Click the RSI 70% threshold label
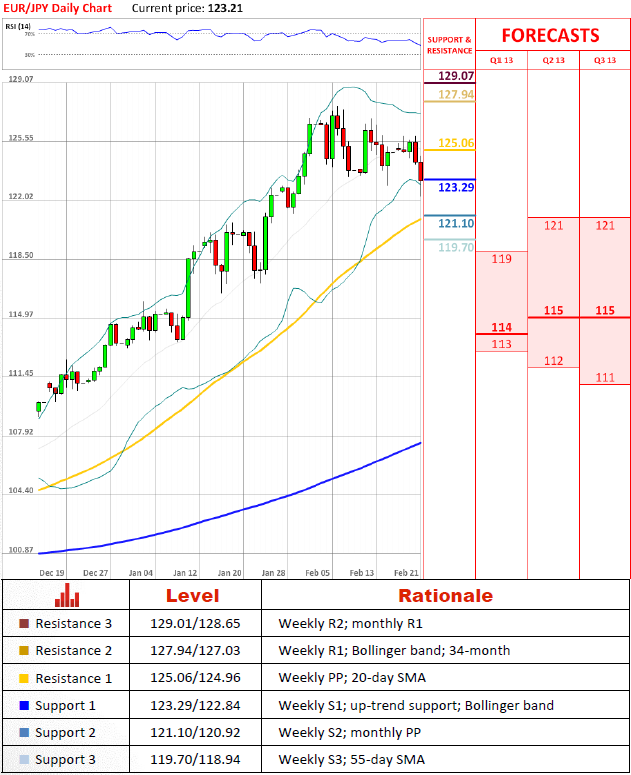The image size is (631, 775). (30, 34)
